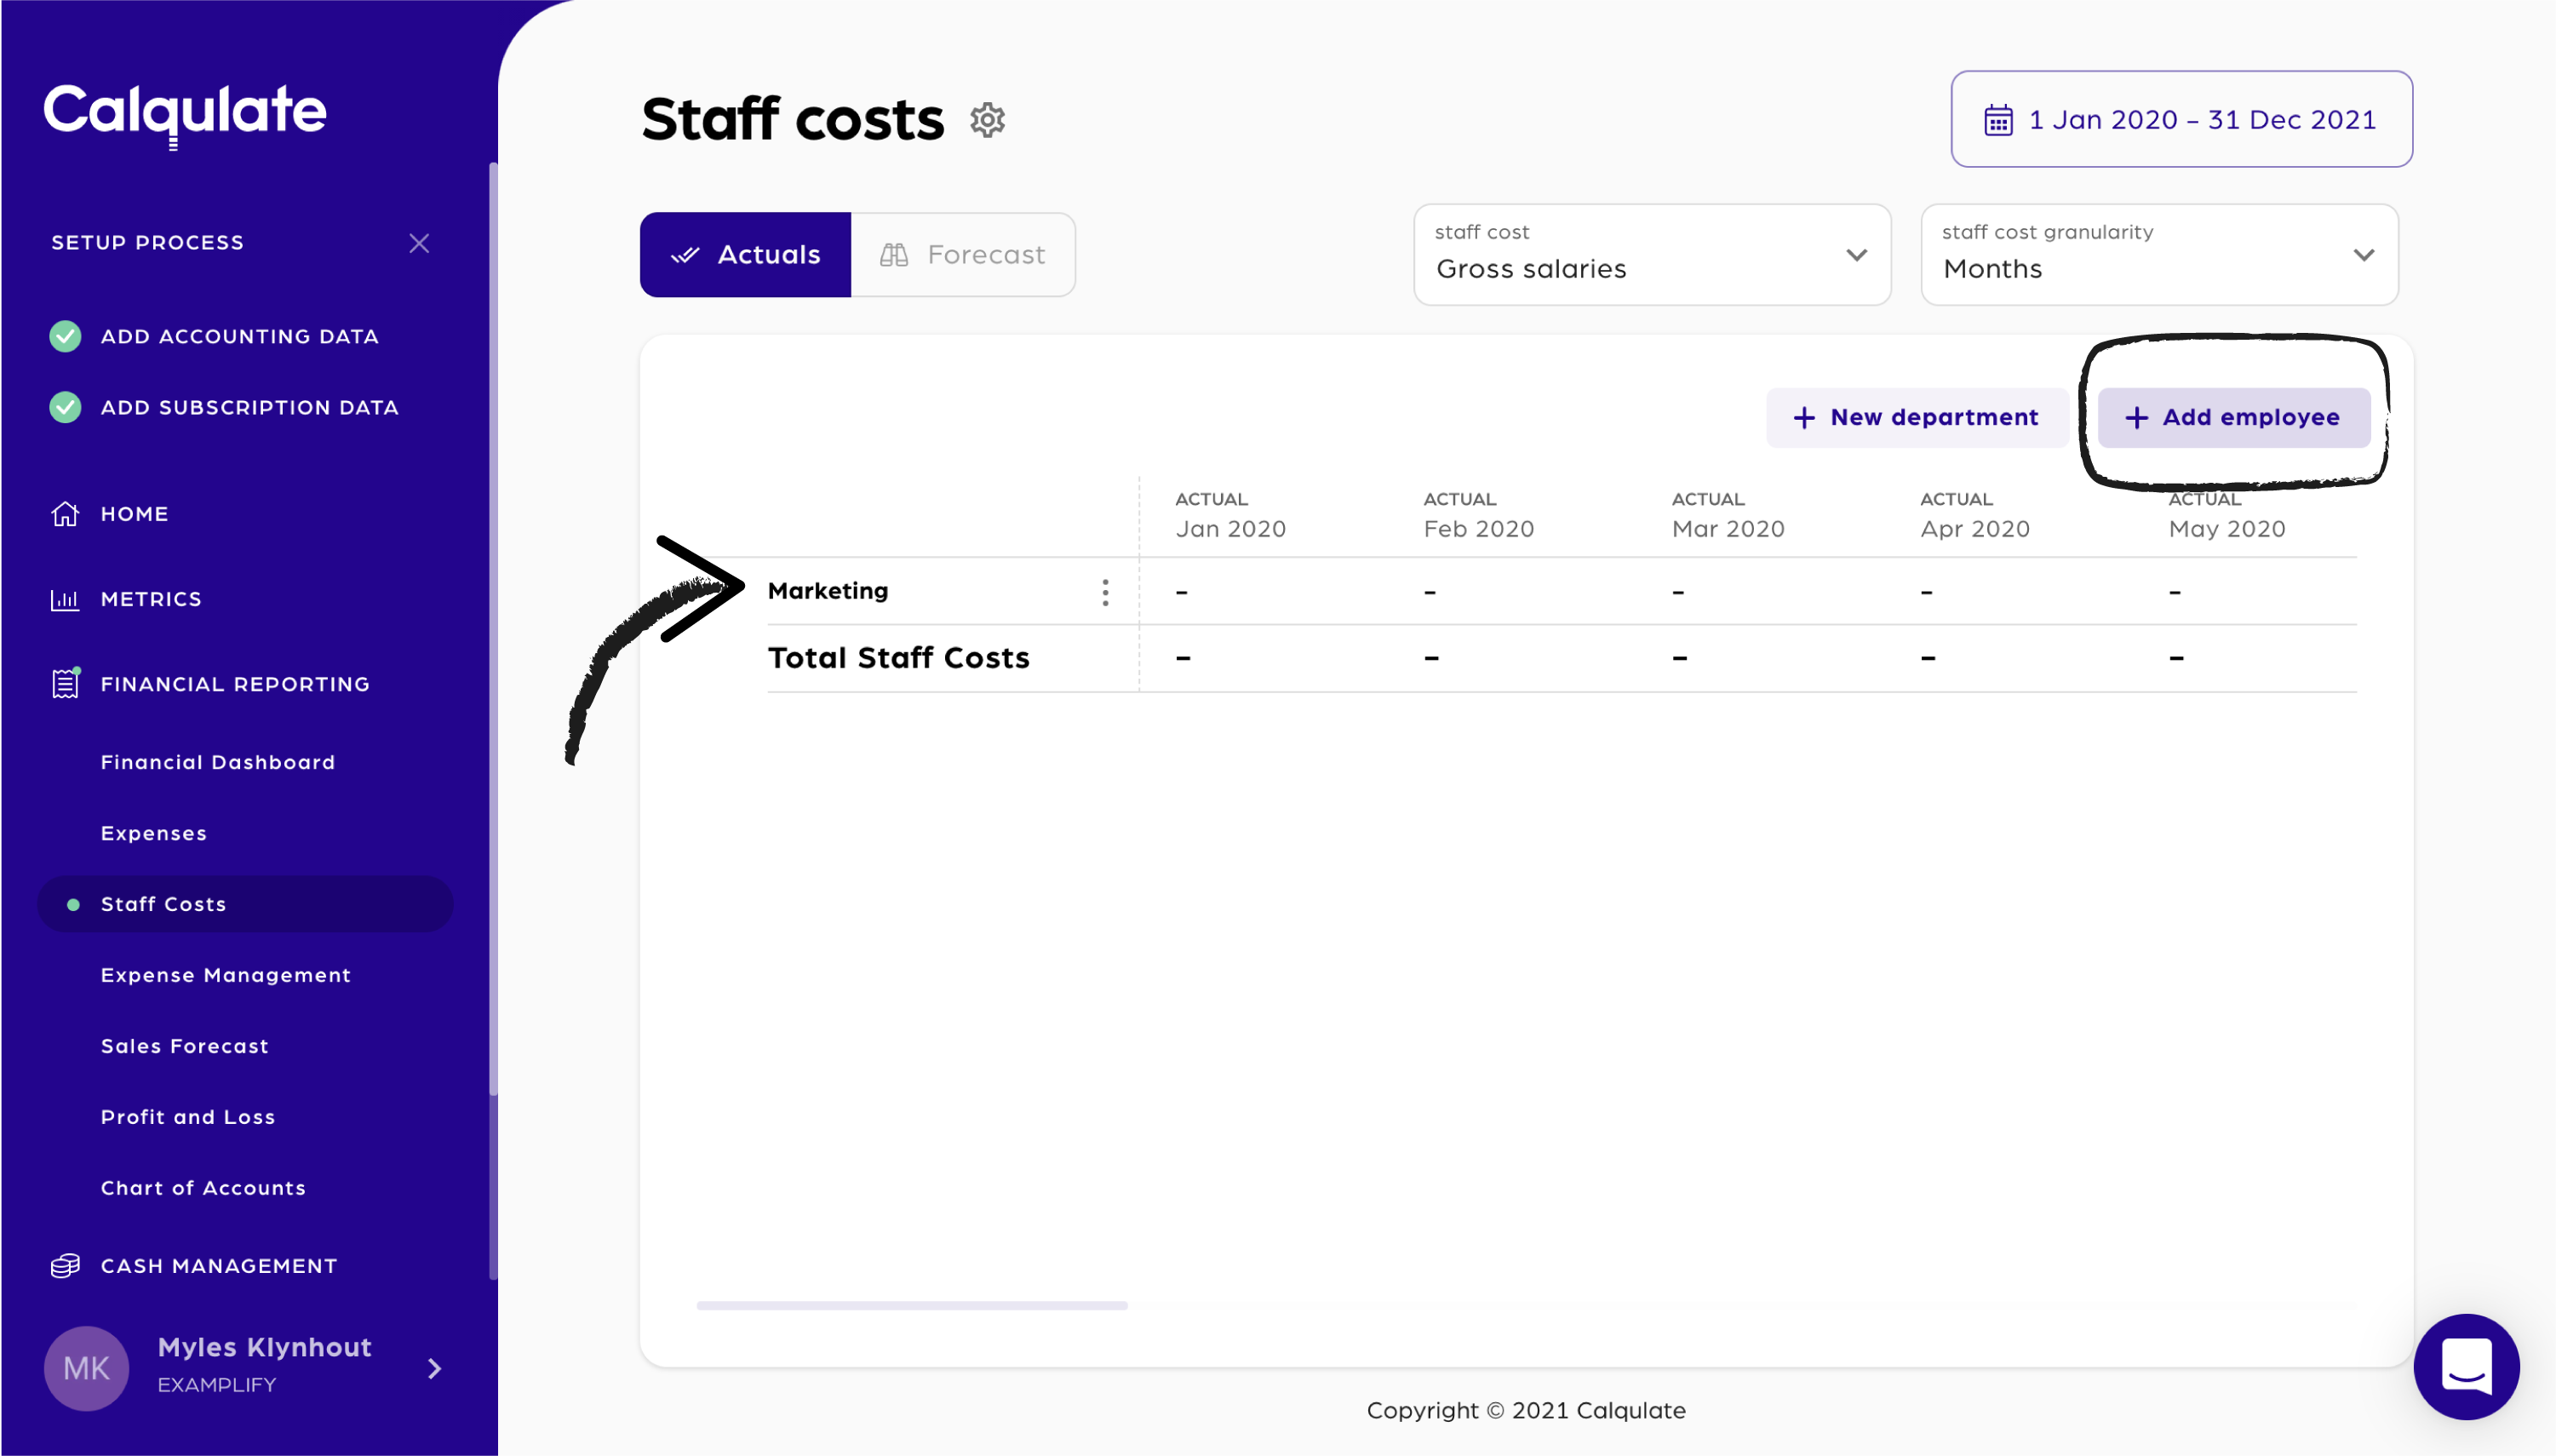Click the horizontal table scrollbar

[912, 1305]
